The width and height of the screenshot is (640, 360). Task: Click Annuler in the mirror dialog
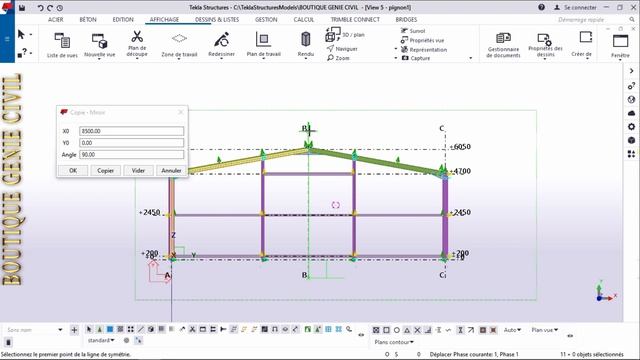[171, 171]
